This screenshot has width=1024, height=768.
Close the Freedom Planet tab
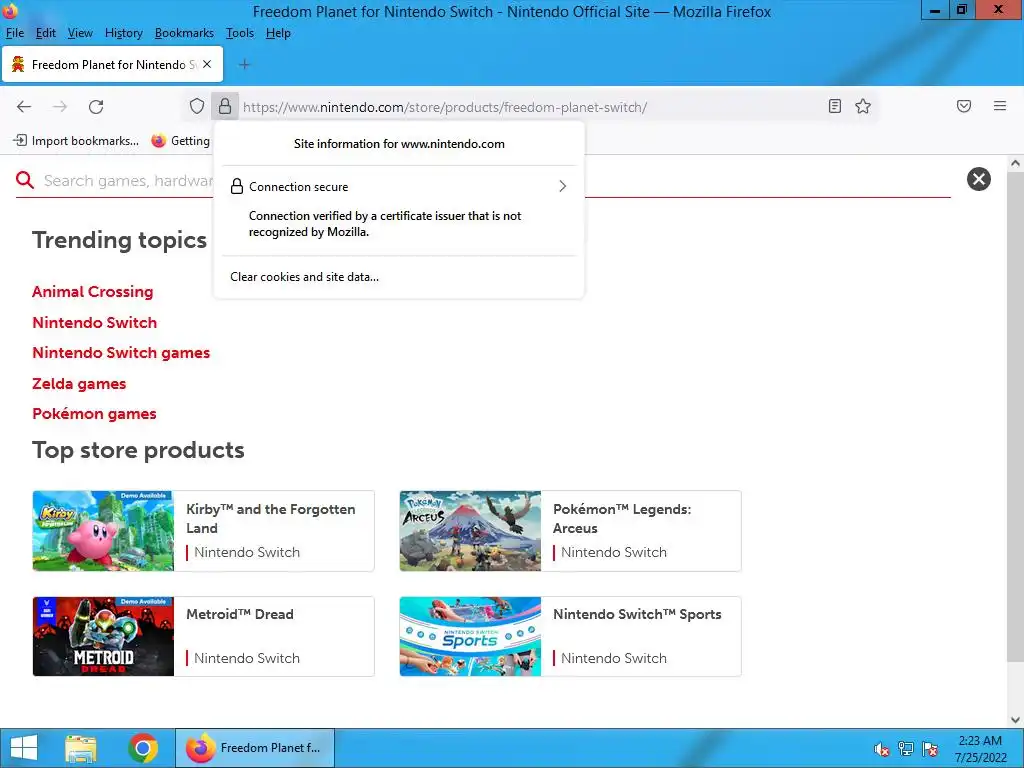pyautogui.click(x=207, y=64)
